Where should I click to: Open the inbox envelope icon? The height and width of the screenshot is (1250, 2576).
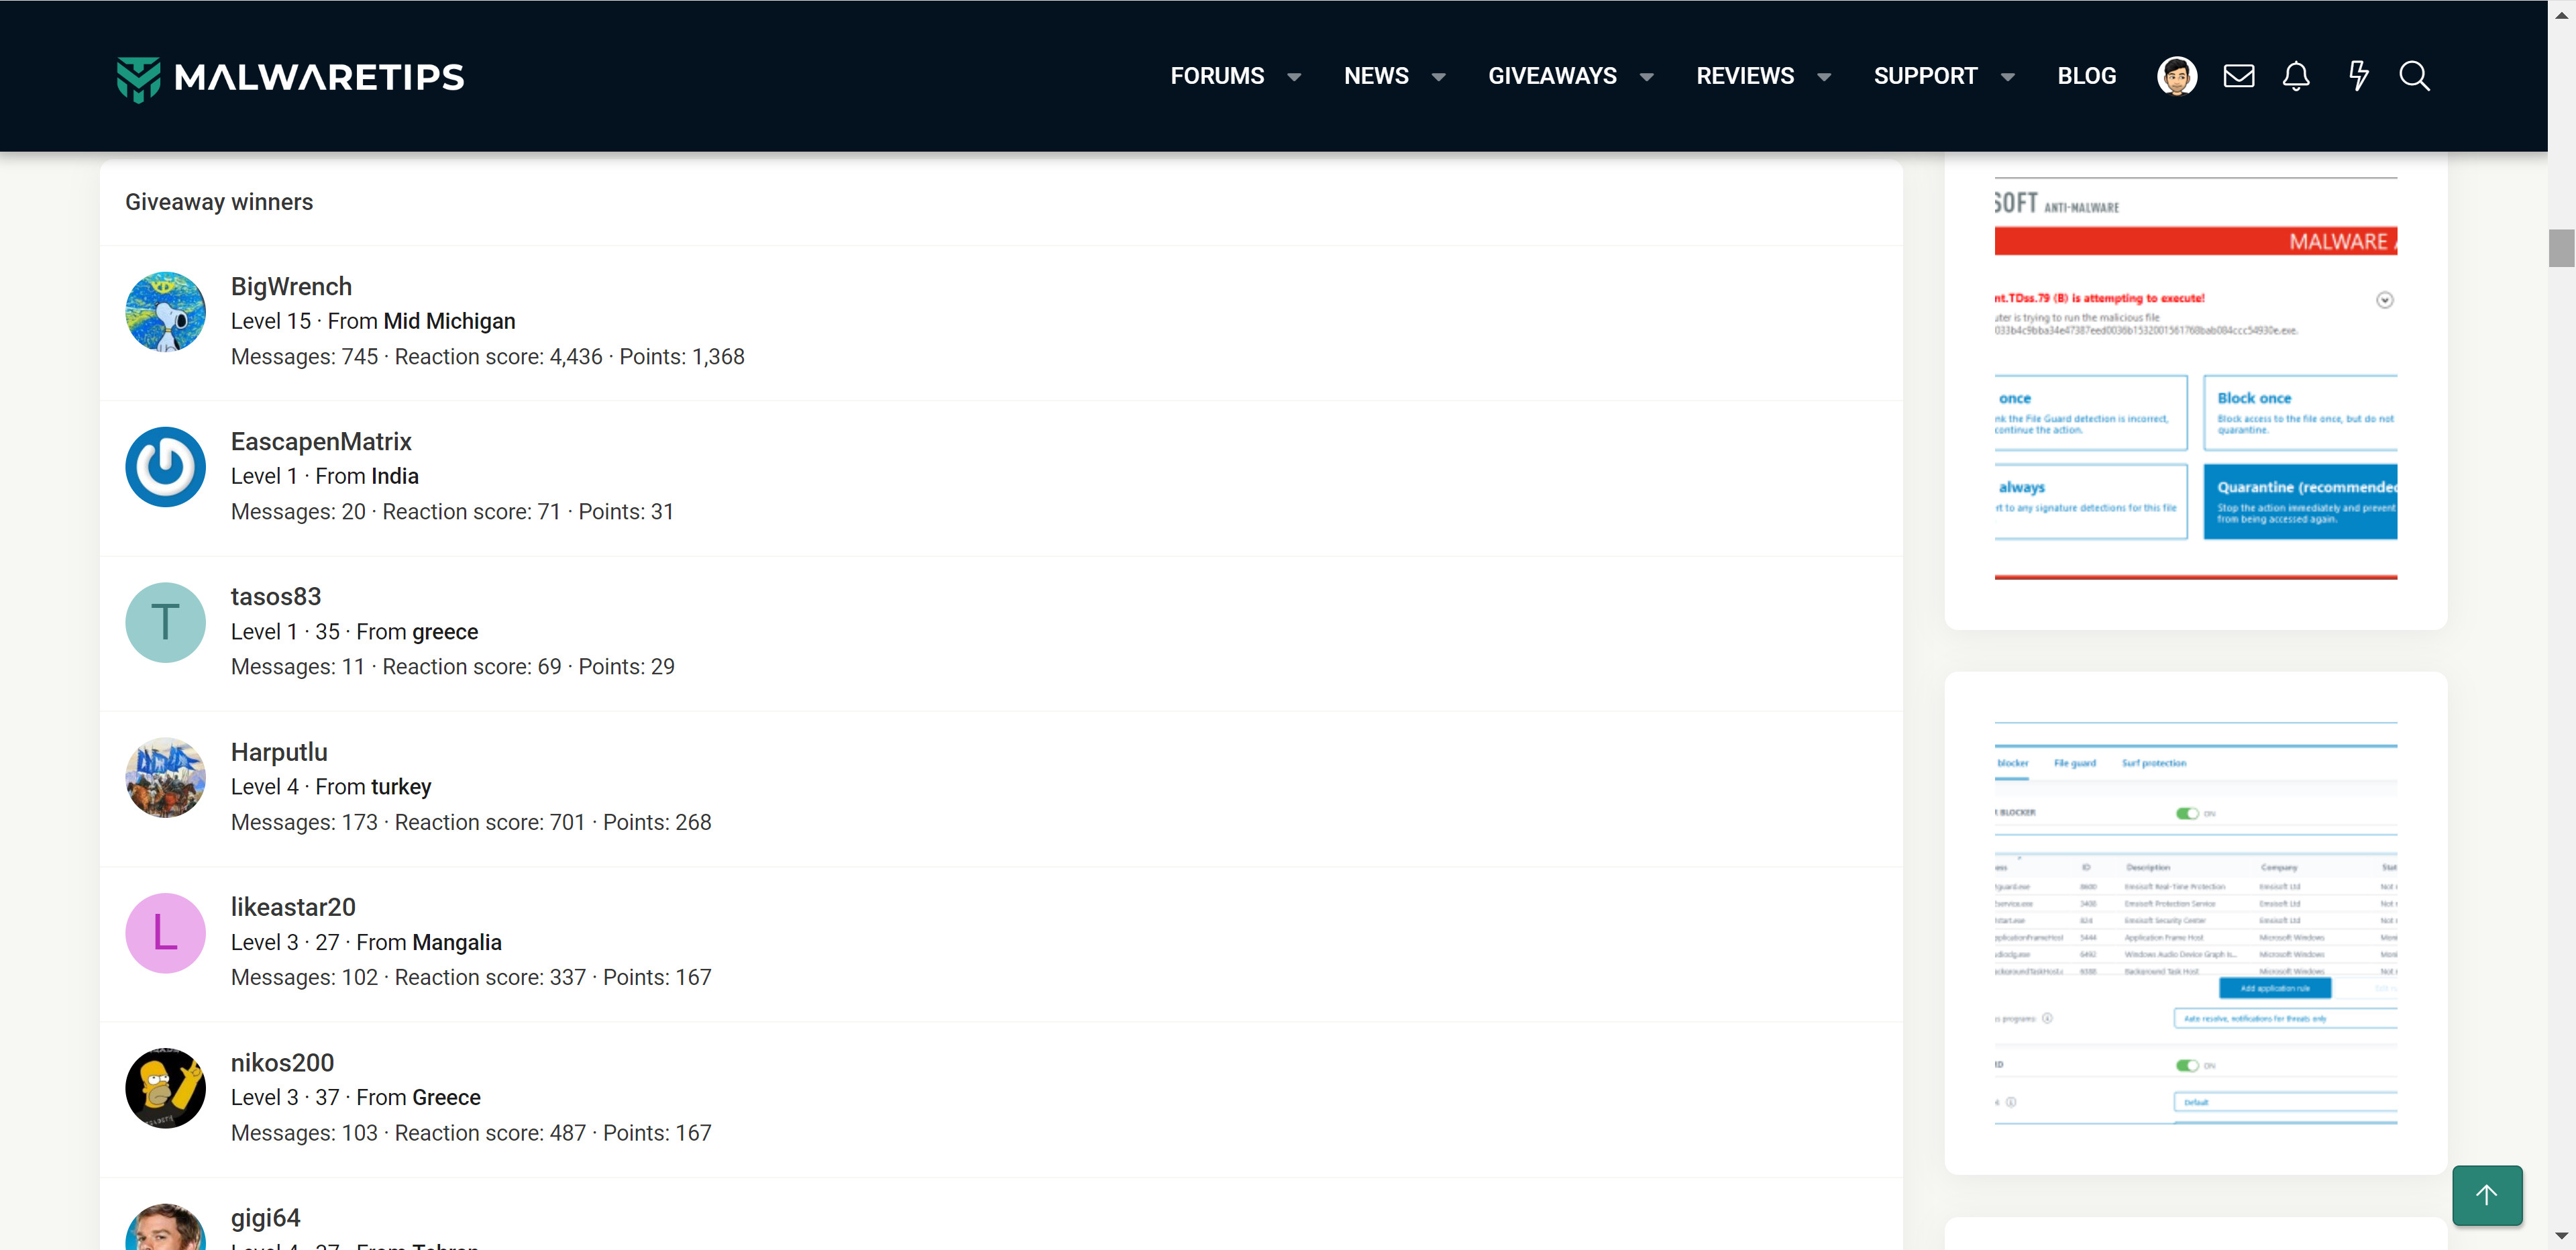click(2238, 76)
